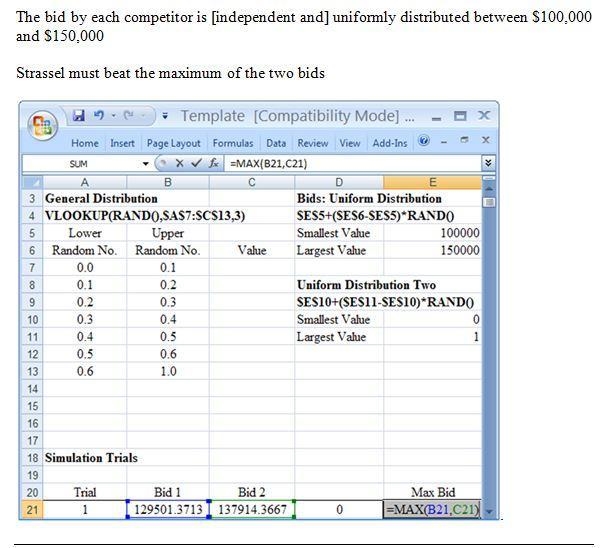The height and width of the screenshot is (548, 609).
Task: Select cell B13 containing 1.0
Action: click(x=168, y=371)
